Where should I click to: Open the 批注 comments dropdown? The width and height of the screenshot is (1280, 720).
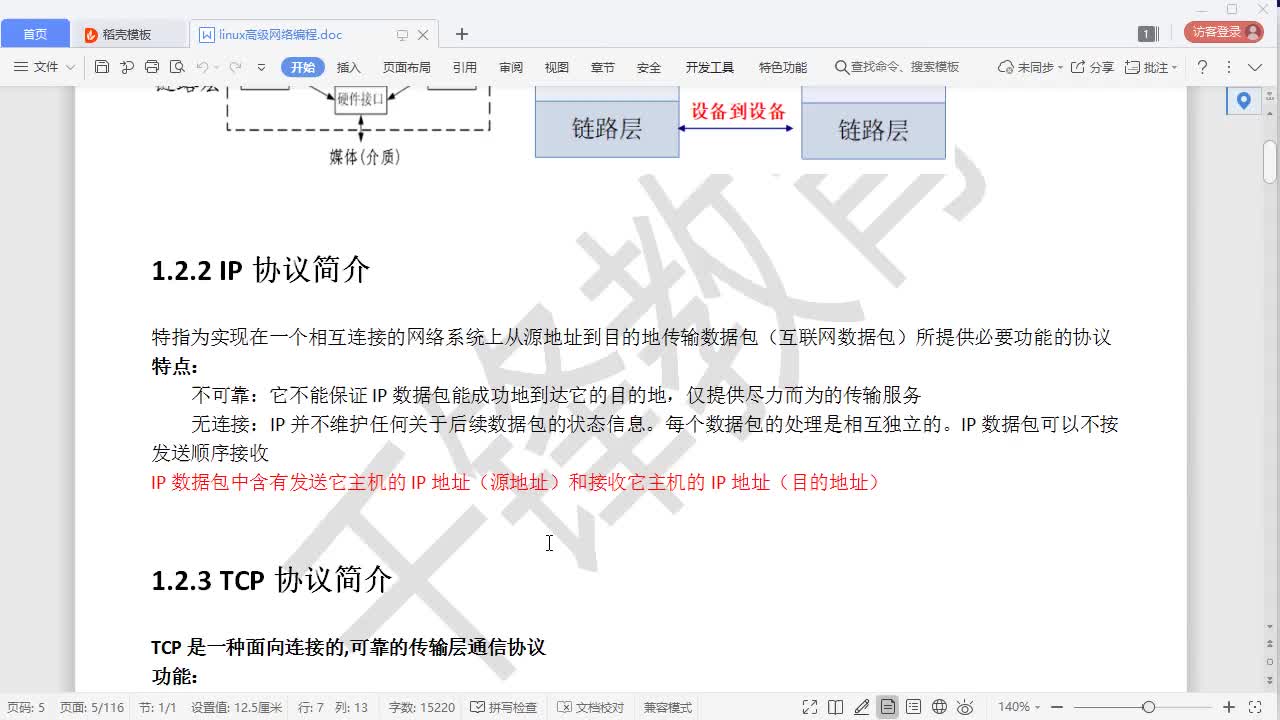1151,67
